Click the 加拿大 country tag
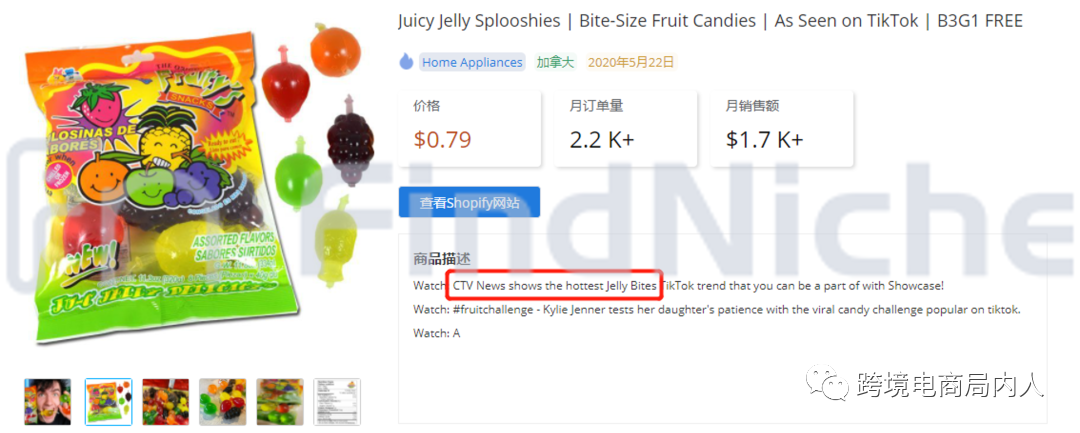Viewport: 1080px width, 433px height. [x=557, y=62]
